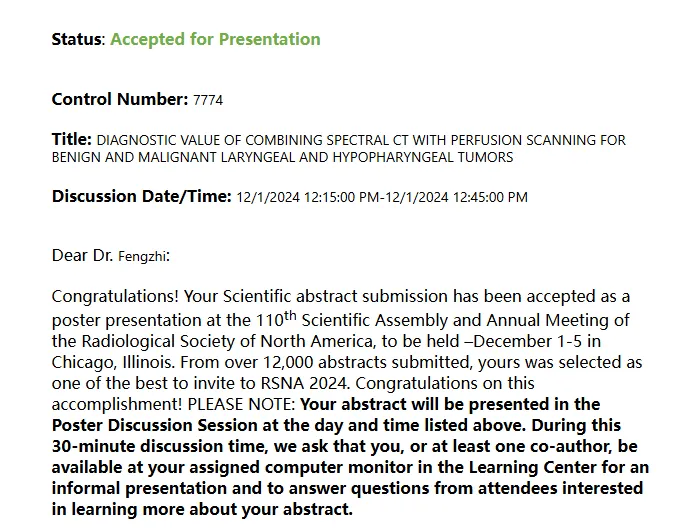This screenshot has height=528, width=696.
Task: Click the PLEASE NOTE: text
Action: (x=241, y=404)
